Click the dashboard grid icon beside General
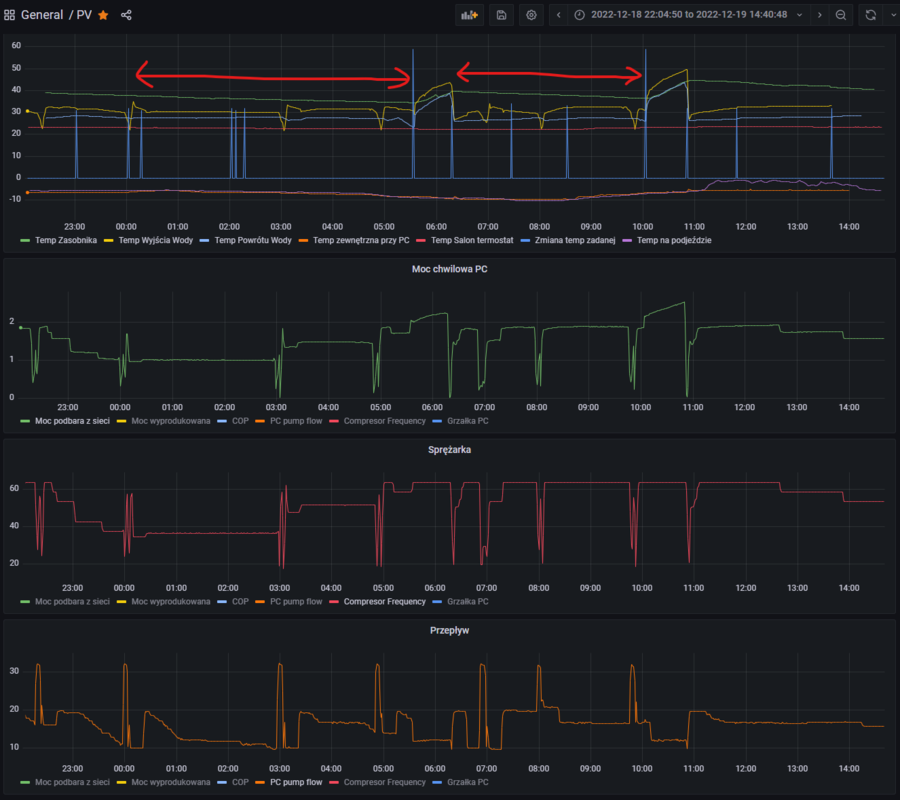The width and height of the screenshot is (900, 800). tap(10, 15)
